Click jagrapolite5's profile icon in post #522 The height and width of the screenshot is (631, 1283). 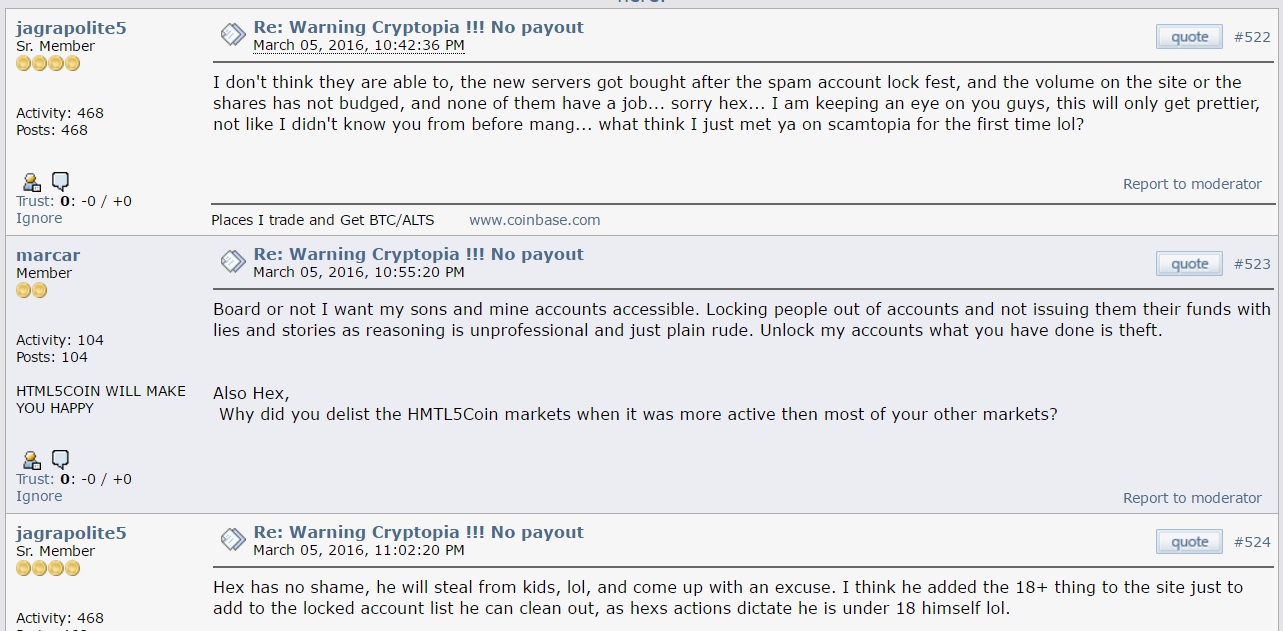click(32, 182)
